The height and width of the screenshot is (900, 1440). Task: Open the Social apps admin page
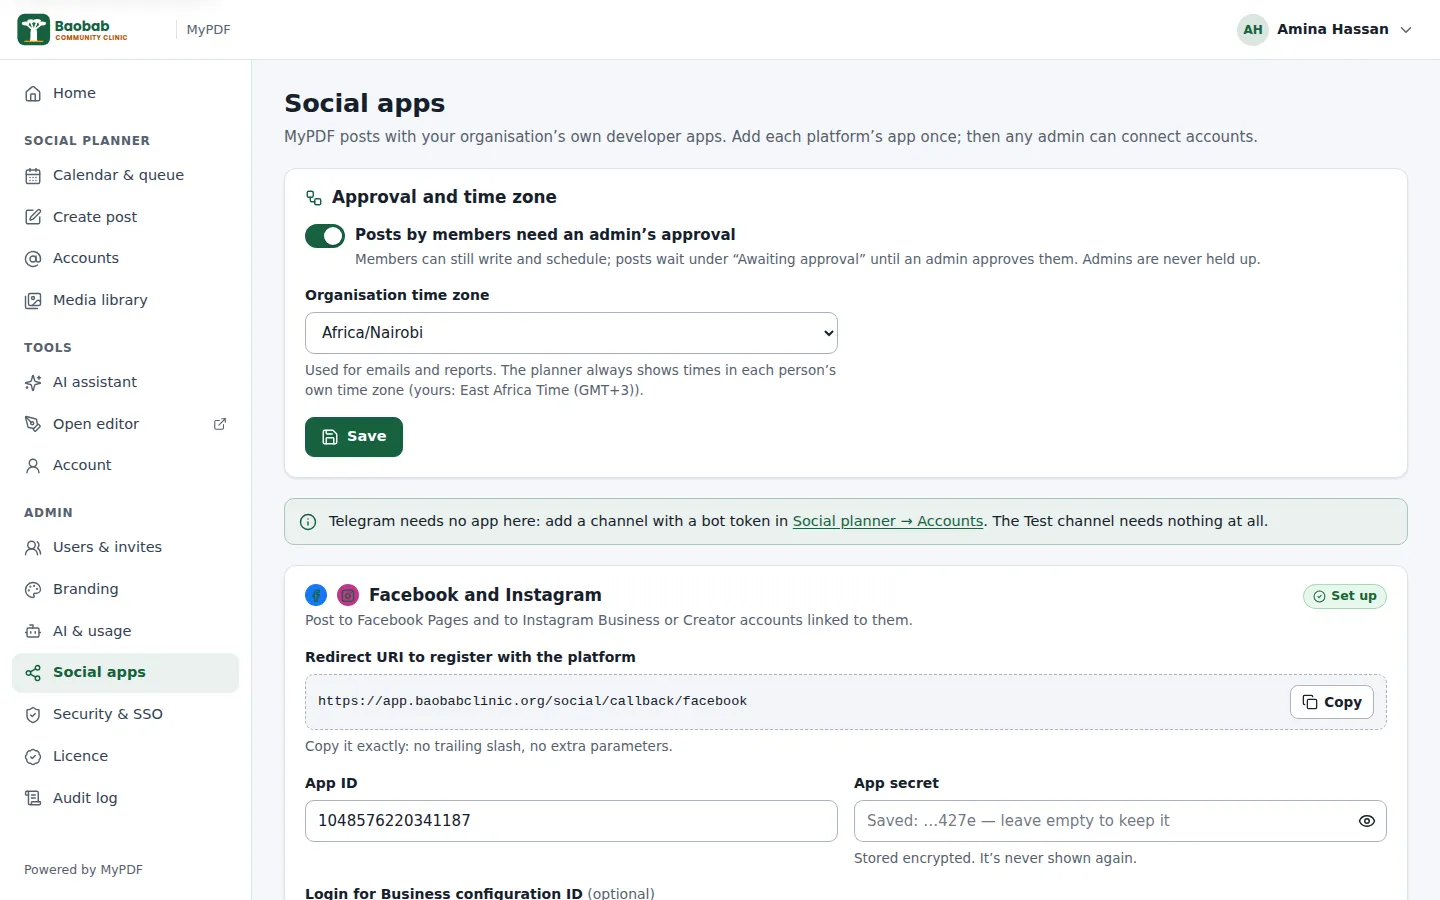(x=125, y=673)
